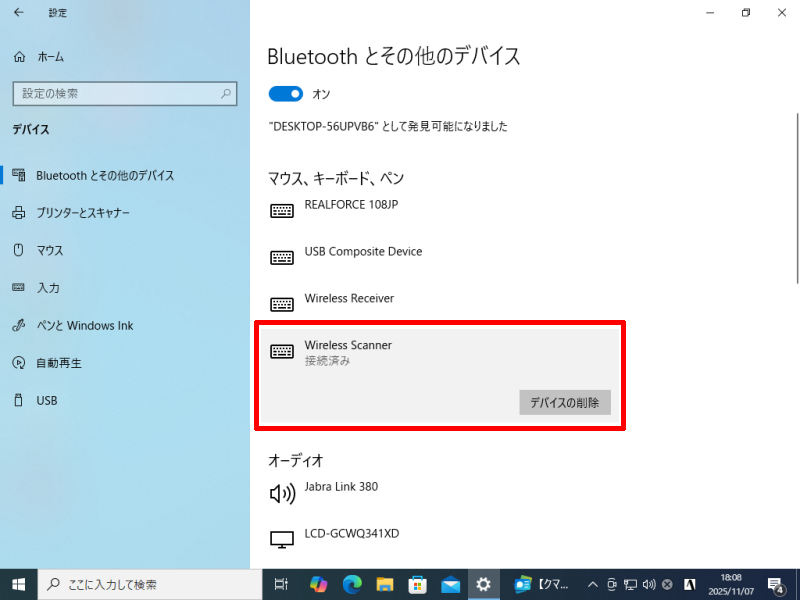Select the REALFORCE 108JP keyboard device
Viewport: 800px width, 600px height.
(350, 205)
